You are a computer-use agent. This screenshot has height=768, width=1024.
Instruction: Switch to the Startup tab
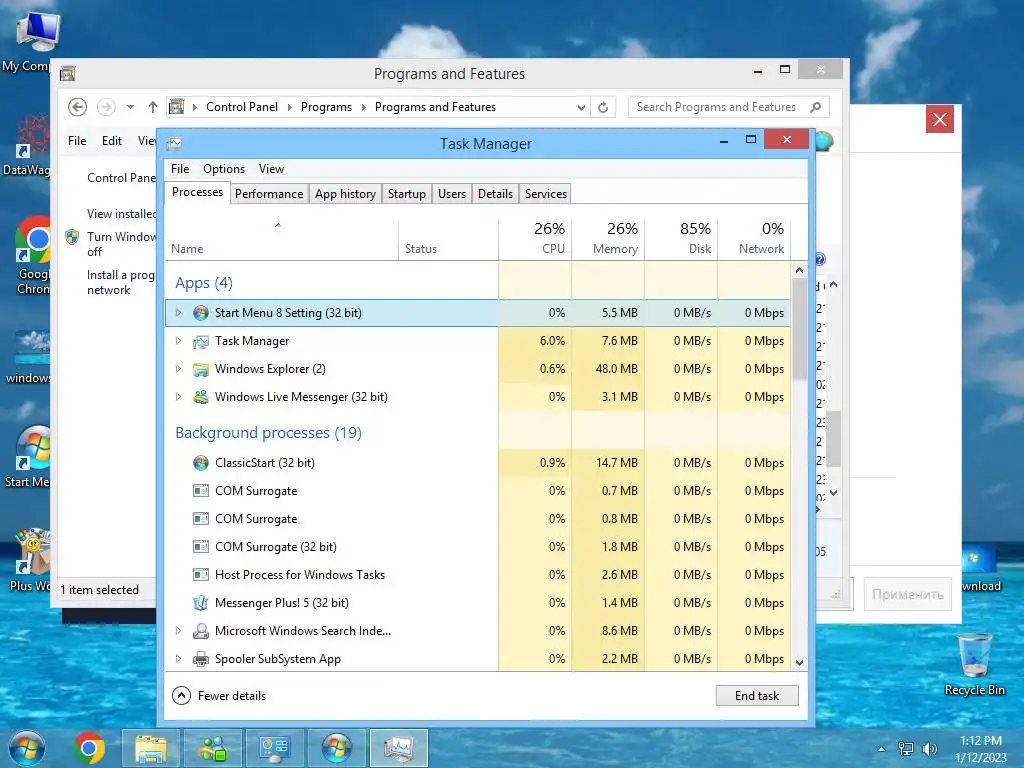[407, 194]
